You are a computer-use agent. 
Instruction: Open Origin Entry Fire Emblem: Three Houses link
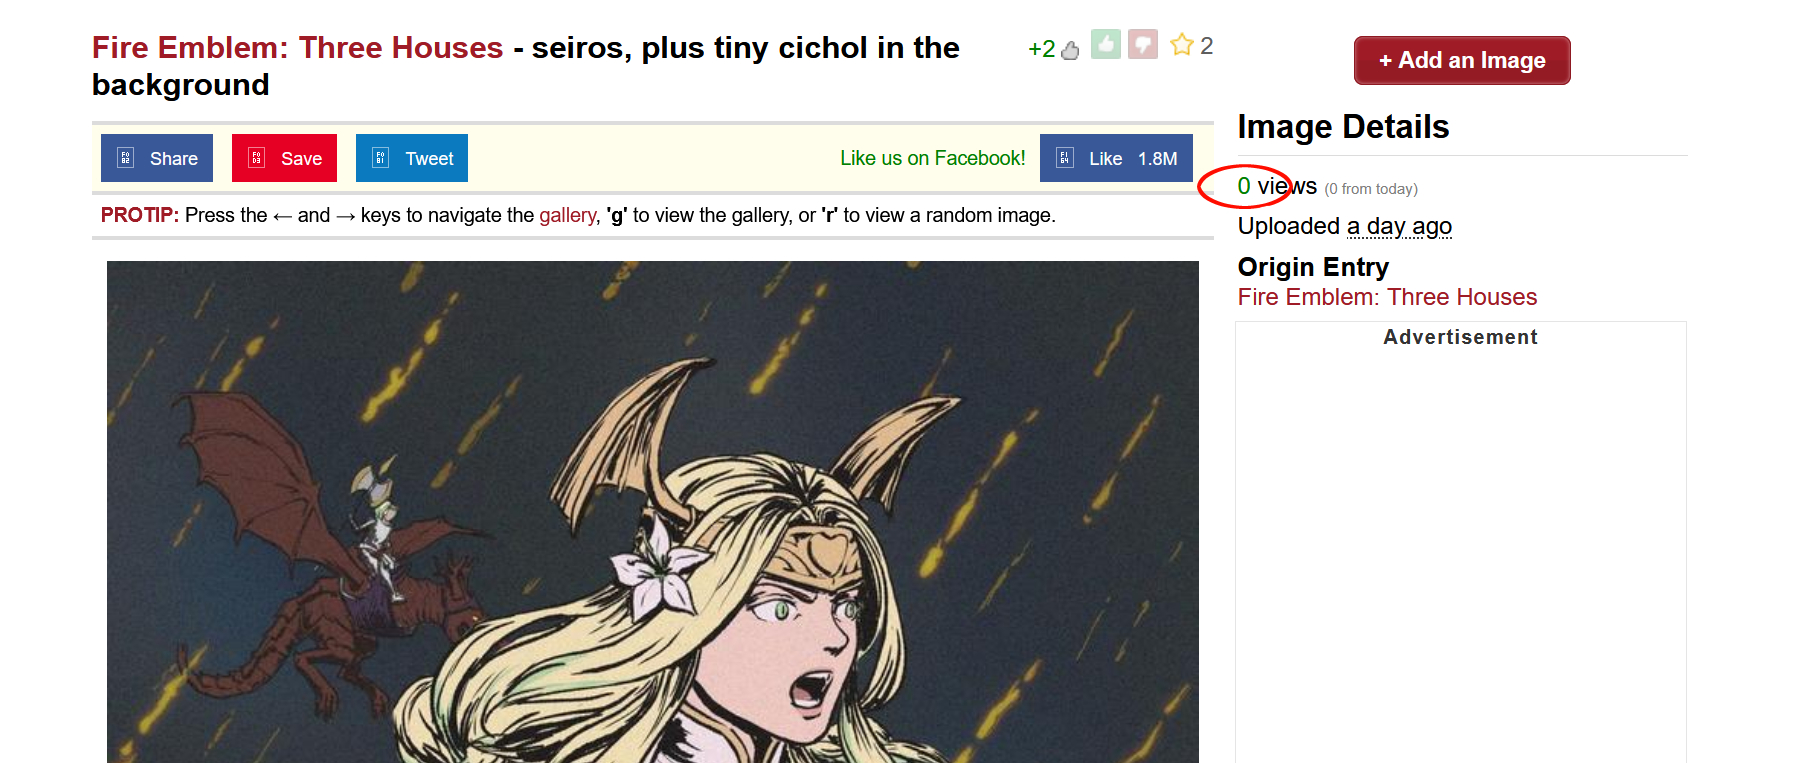(1387, 297)
